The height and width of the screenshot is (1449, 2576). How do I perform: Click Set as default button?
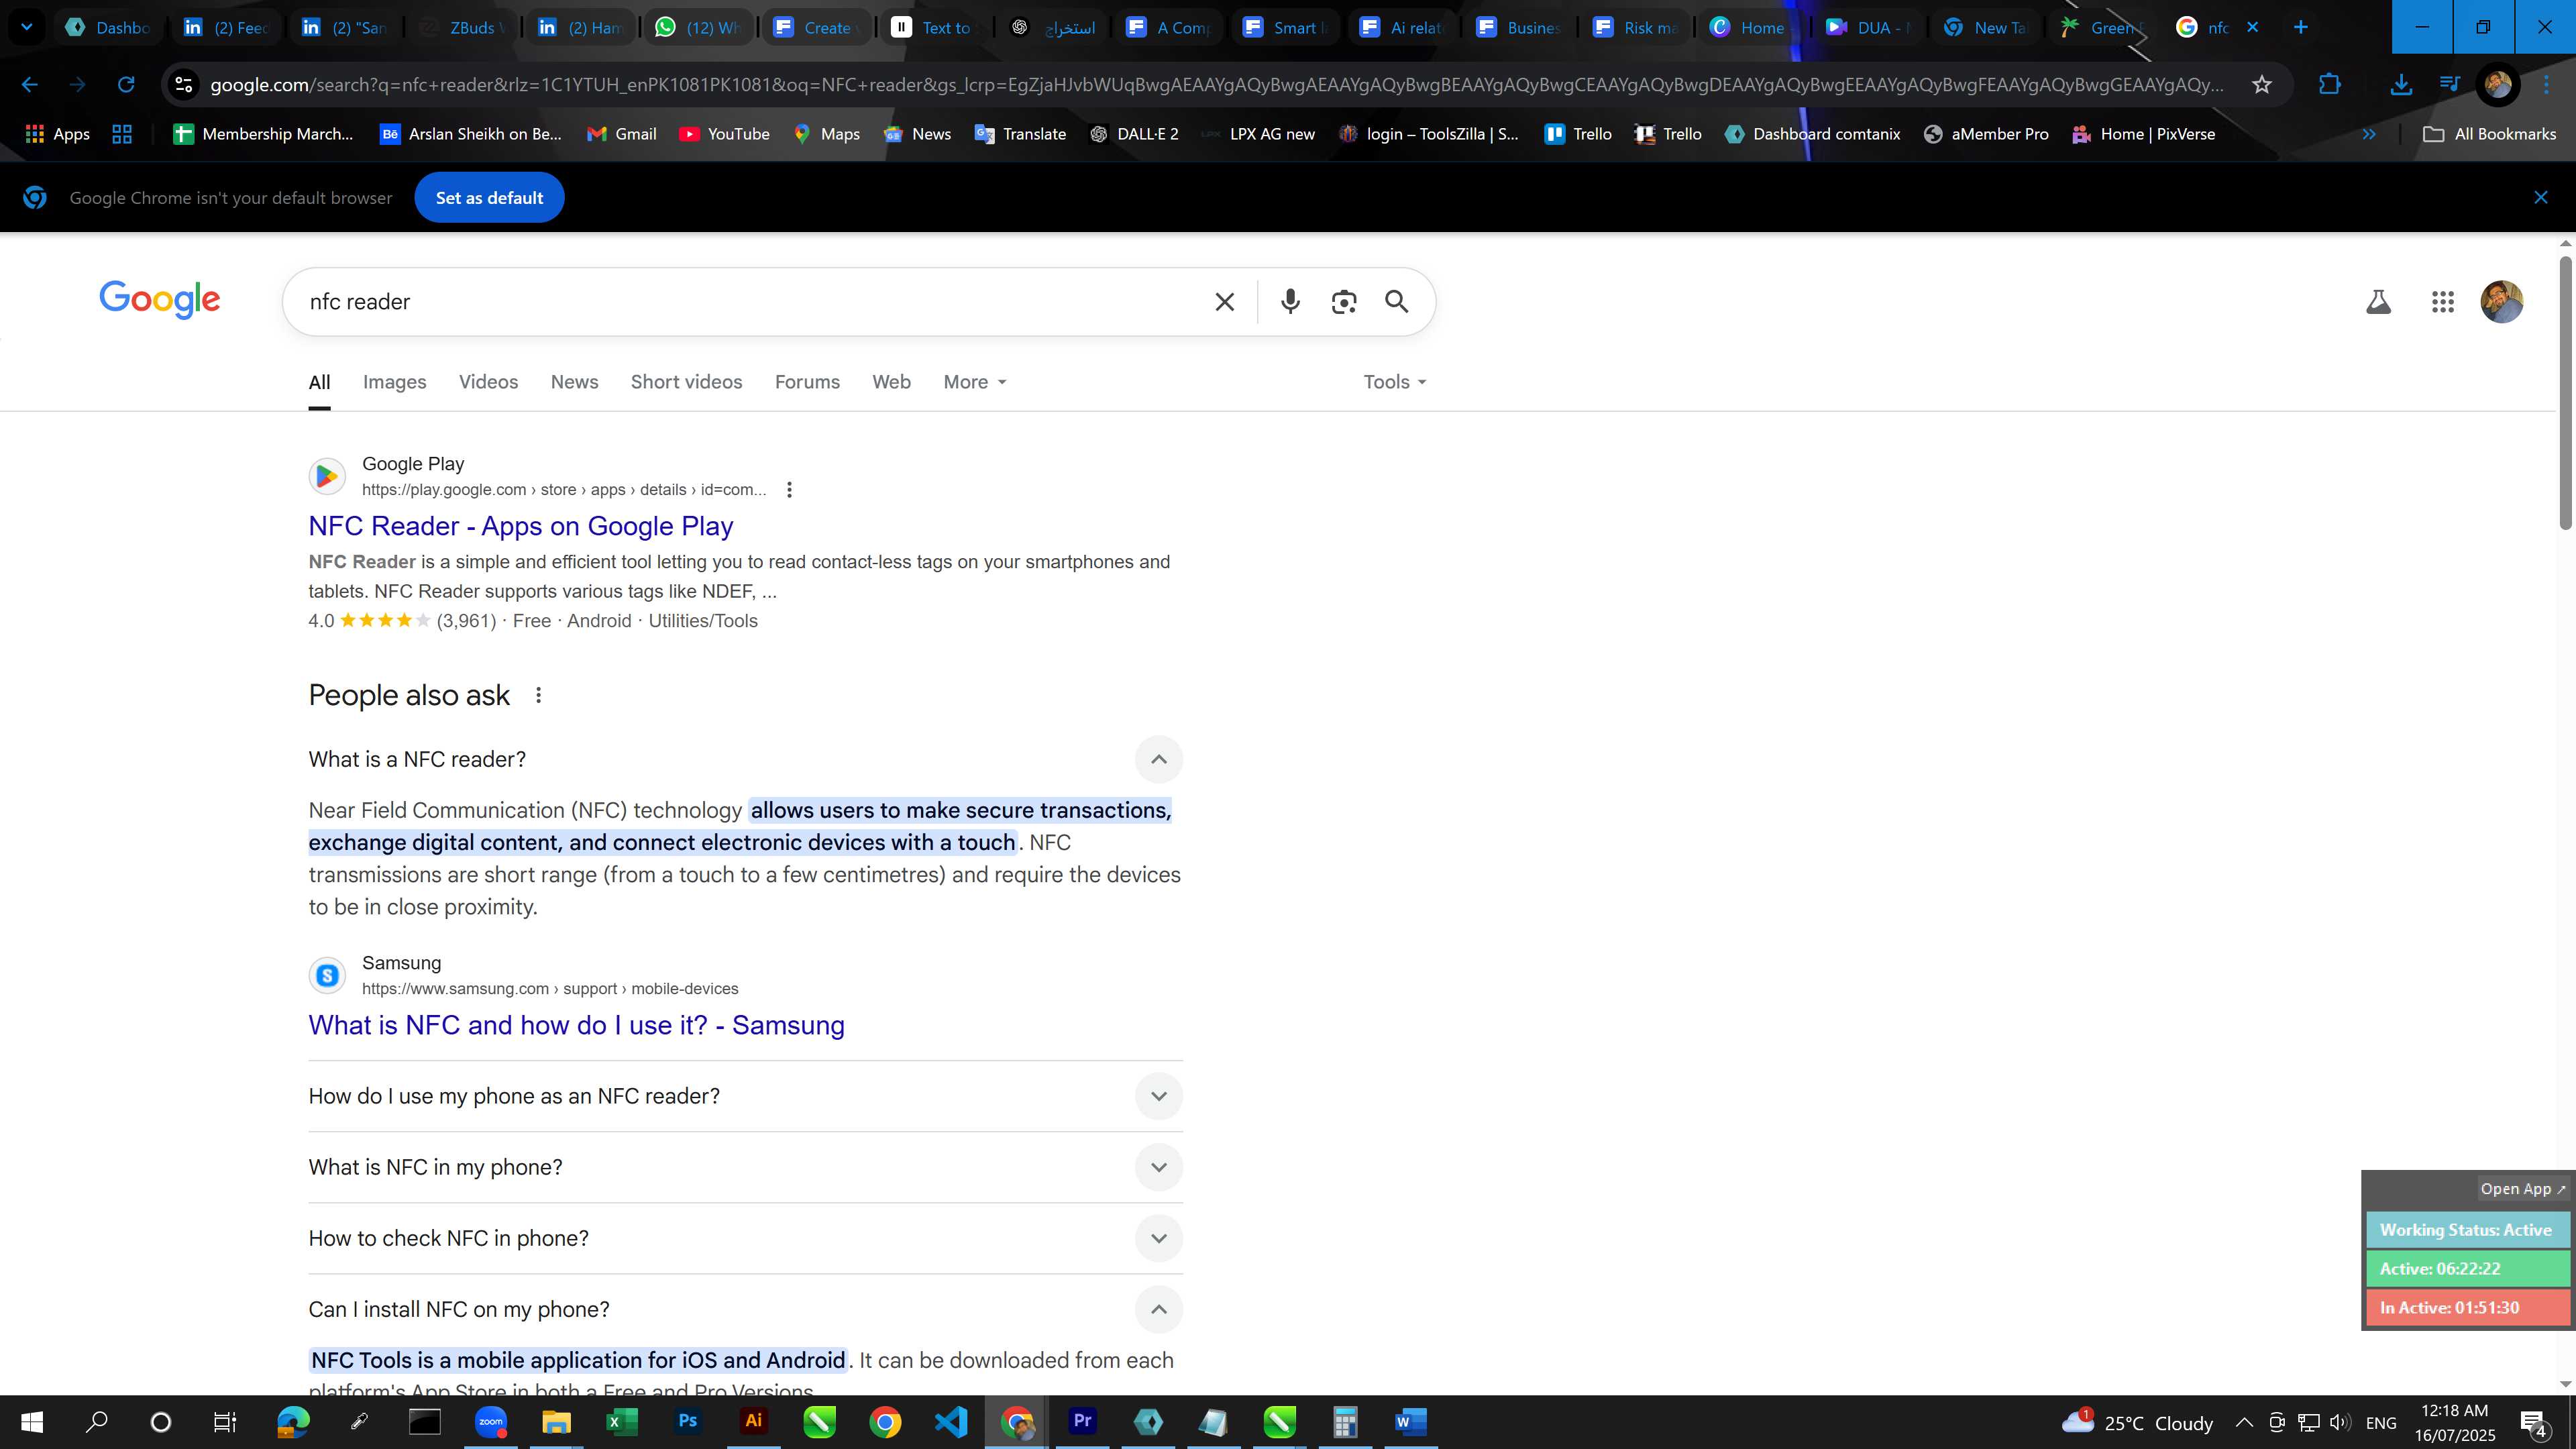489,198
